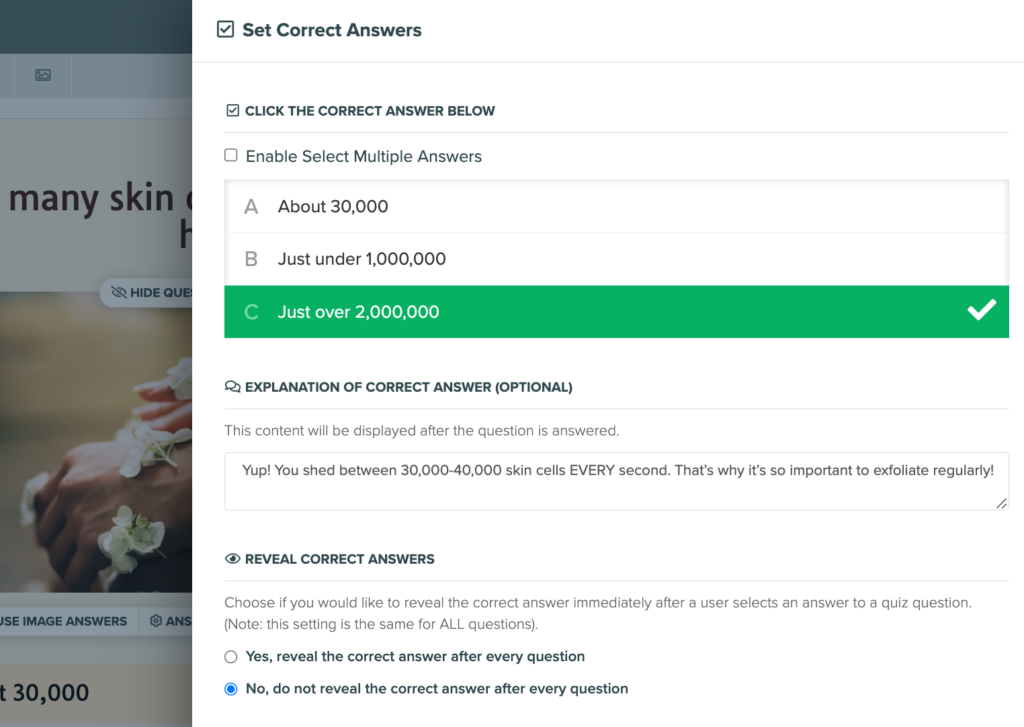Click the white checkmark on answer C
This screenshot has height=727, width=1024.
pos(982,310)
